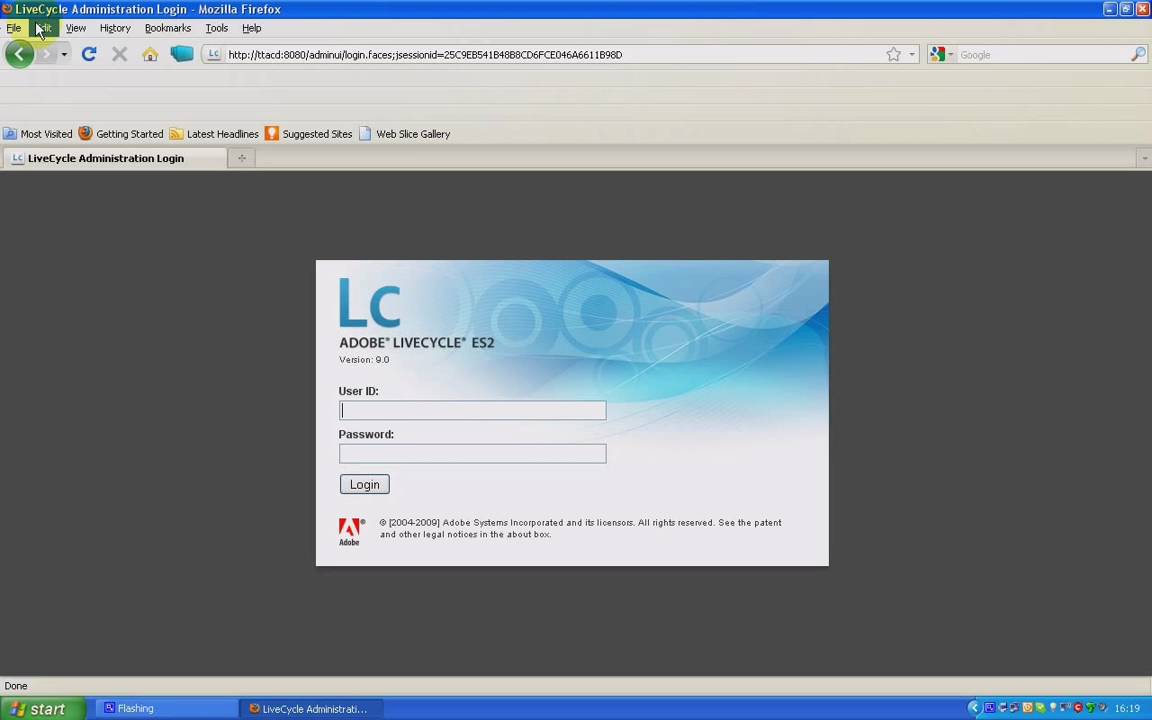This screenshot has height=720, width=1152.
Task: Click the system tray clock 16:19
Action: coord(1127,709)
